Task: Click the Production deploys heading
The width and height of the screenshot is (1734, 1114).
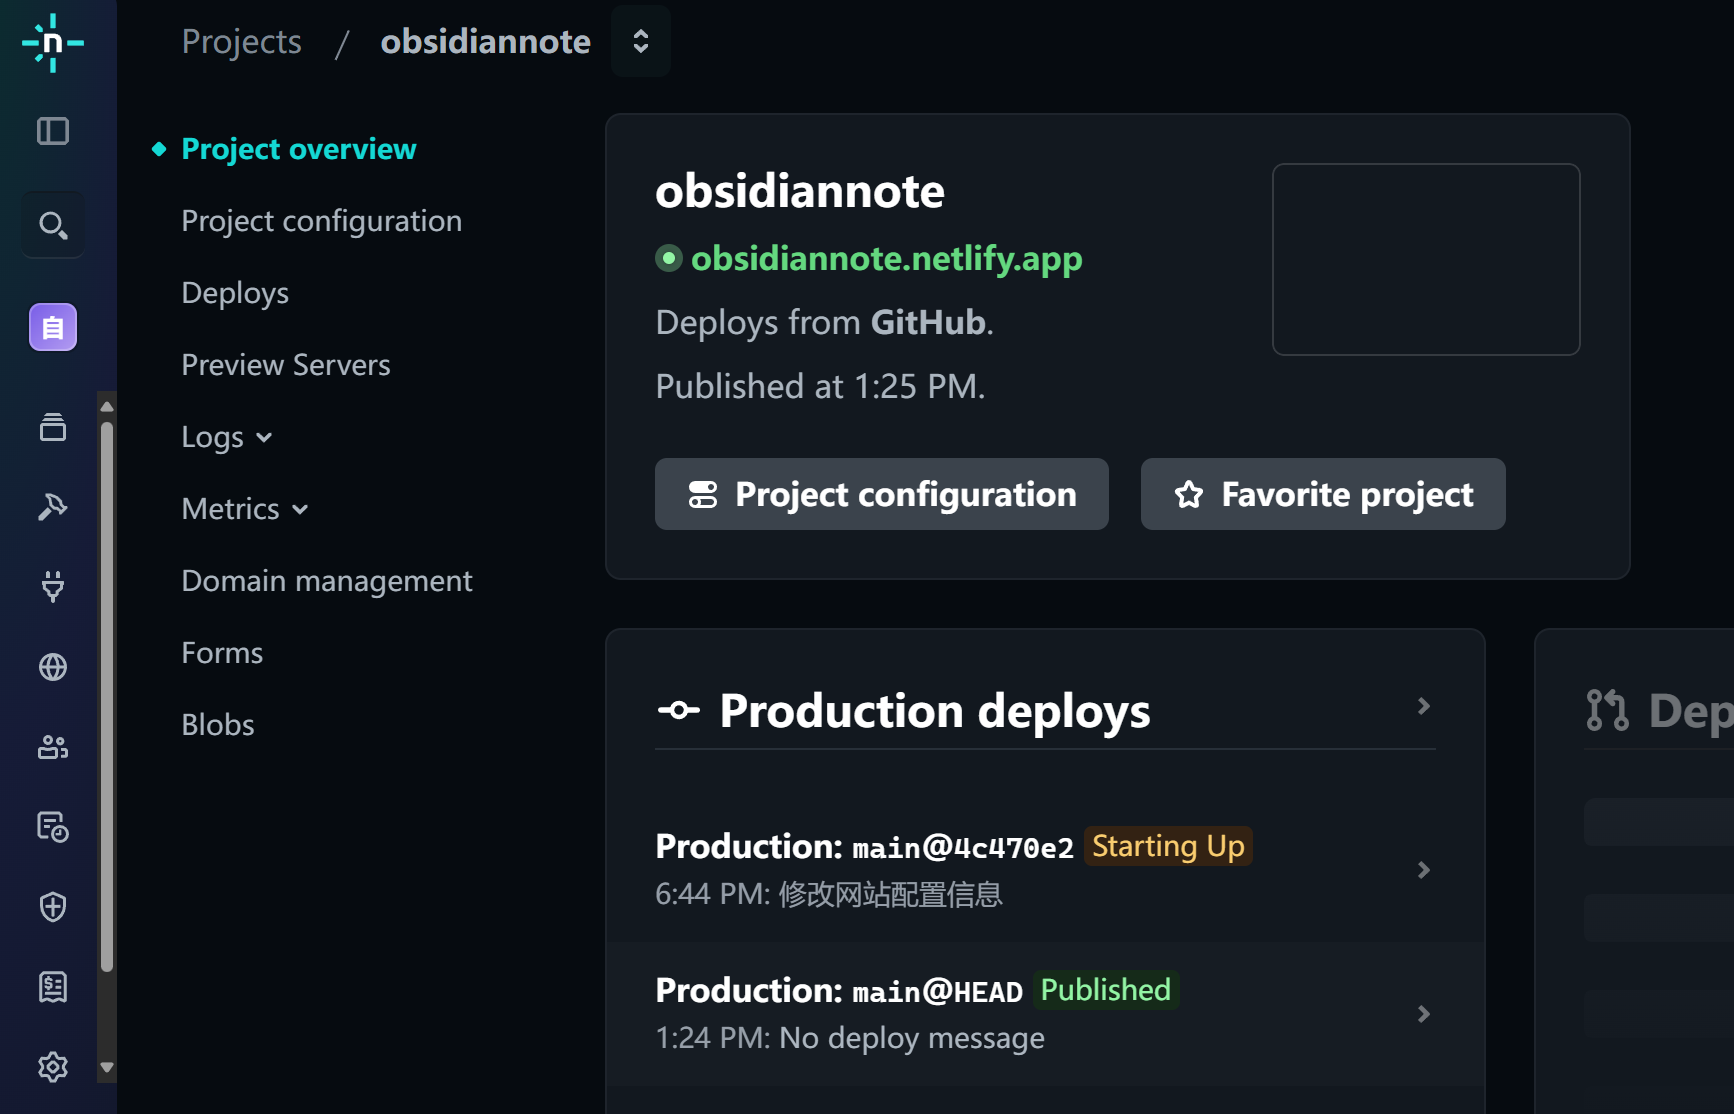Action: pyautogui.click(x=935, y=711)
